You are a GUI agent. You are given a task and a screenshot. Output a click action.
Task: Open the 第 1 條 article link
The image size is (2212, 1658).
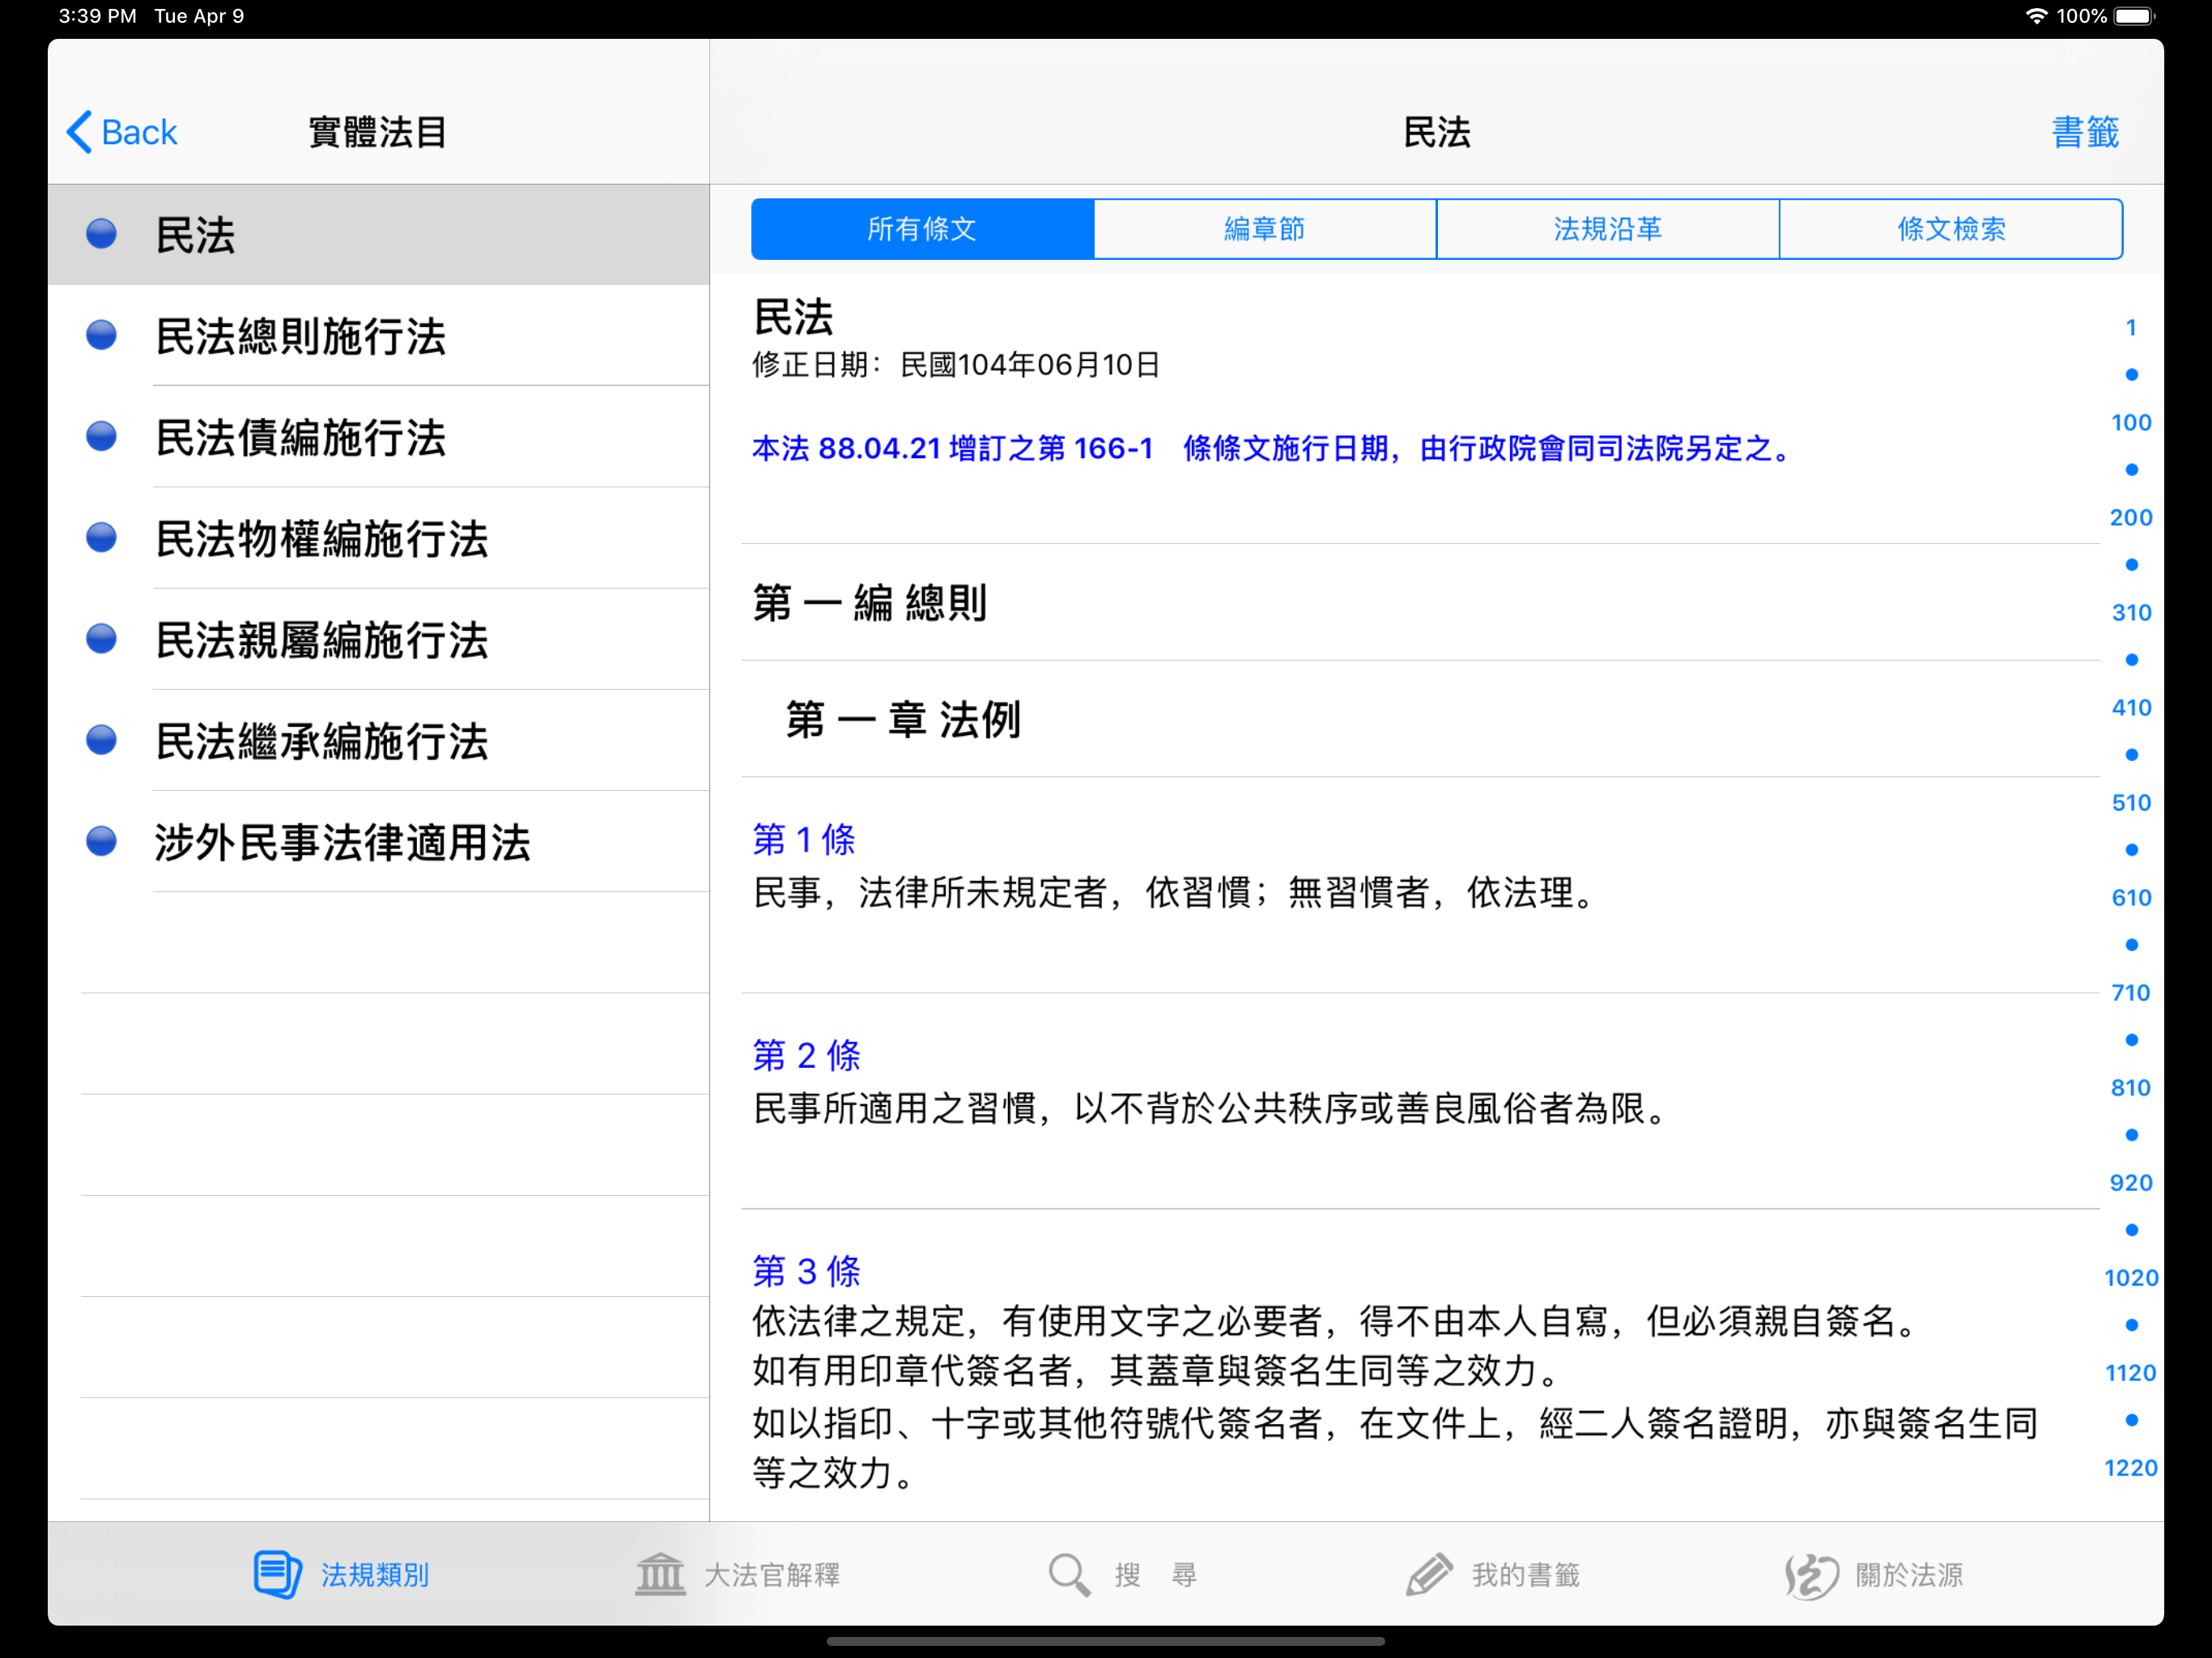tap(803, 839)
